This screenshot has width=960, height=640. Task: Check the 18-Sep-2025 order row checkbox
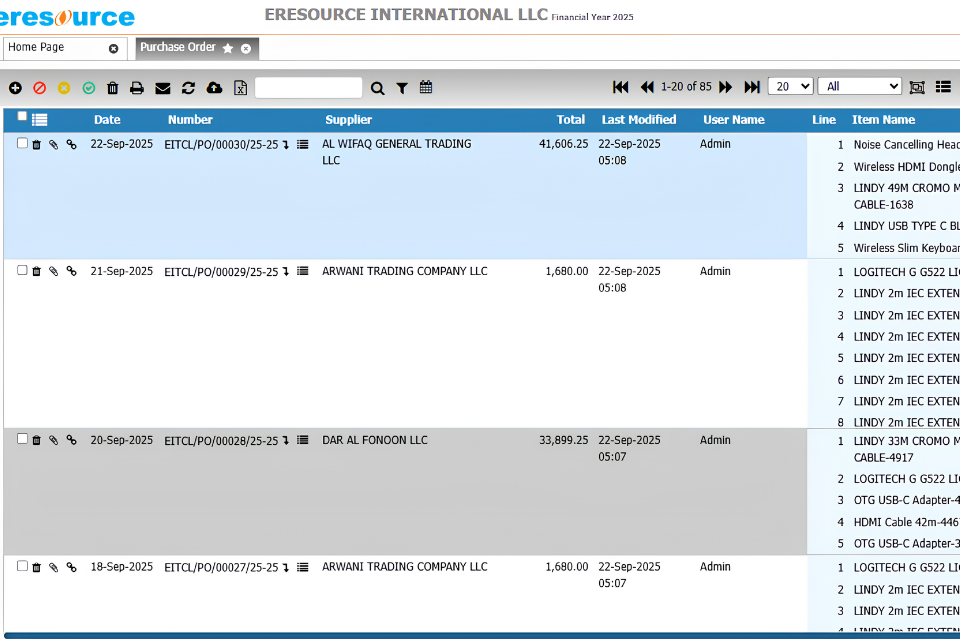22,566
